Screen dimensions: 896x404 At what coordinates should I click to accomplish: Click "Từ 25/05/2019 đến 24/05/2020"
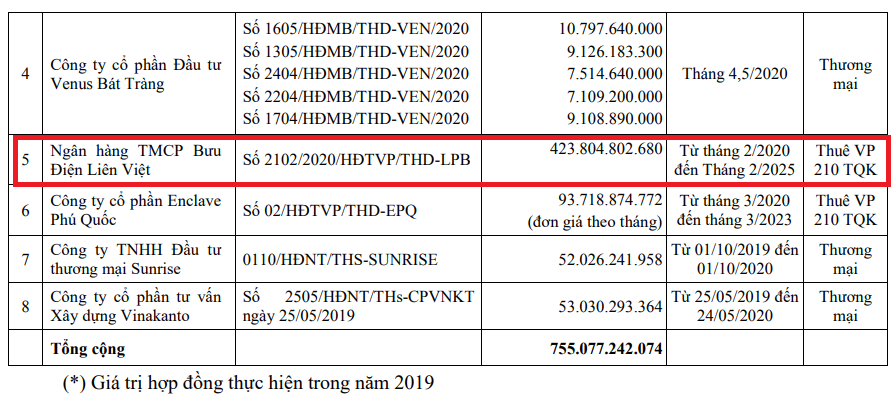click(734, 306)
